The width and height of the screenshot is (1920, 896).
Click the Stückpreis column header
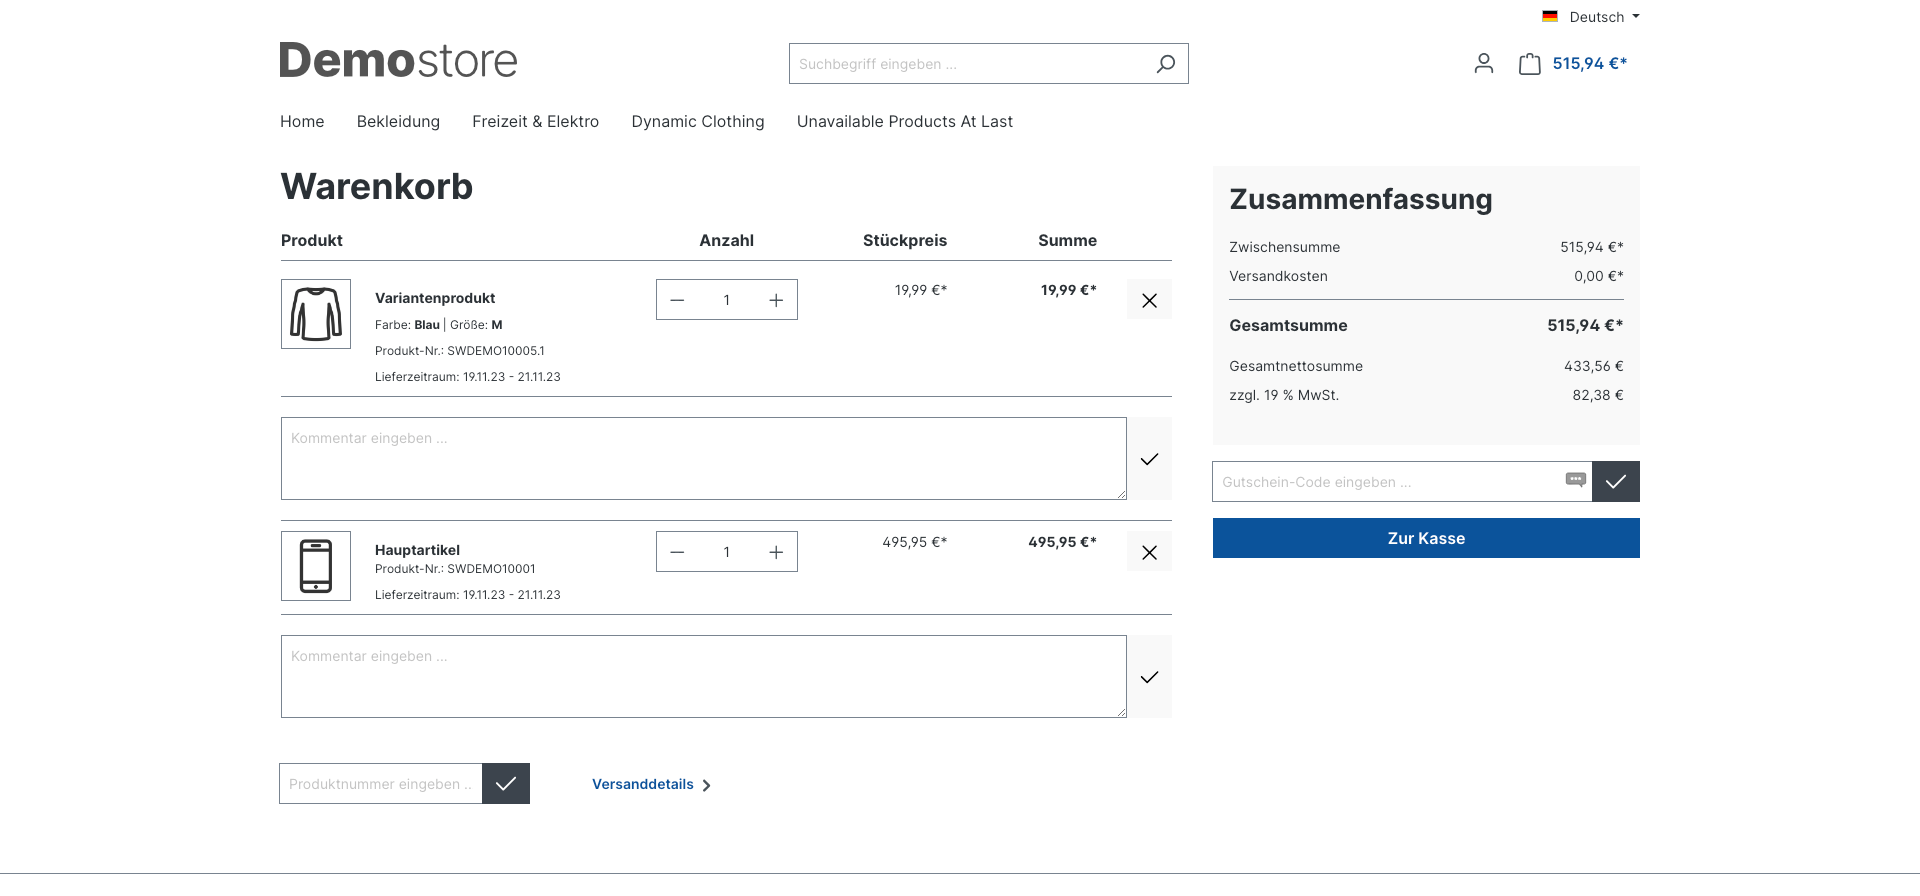point(905,241)
